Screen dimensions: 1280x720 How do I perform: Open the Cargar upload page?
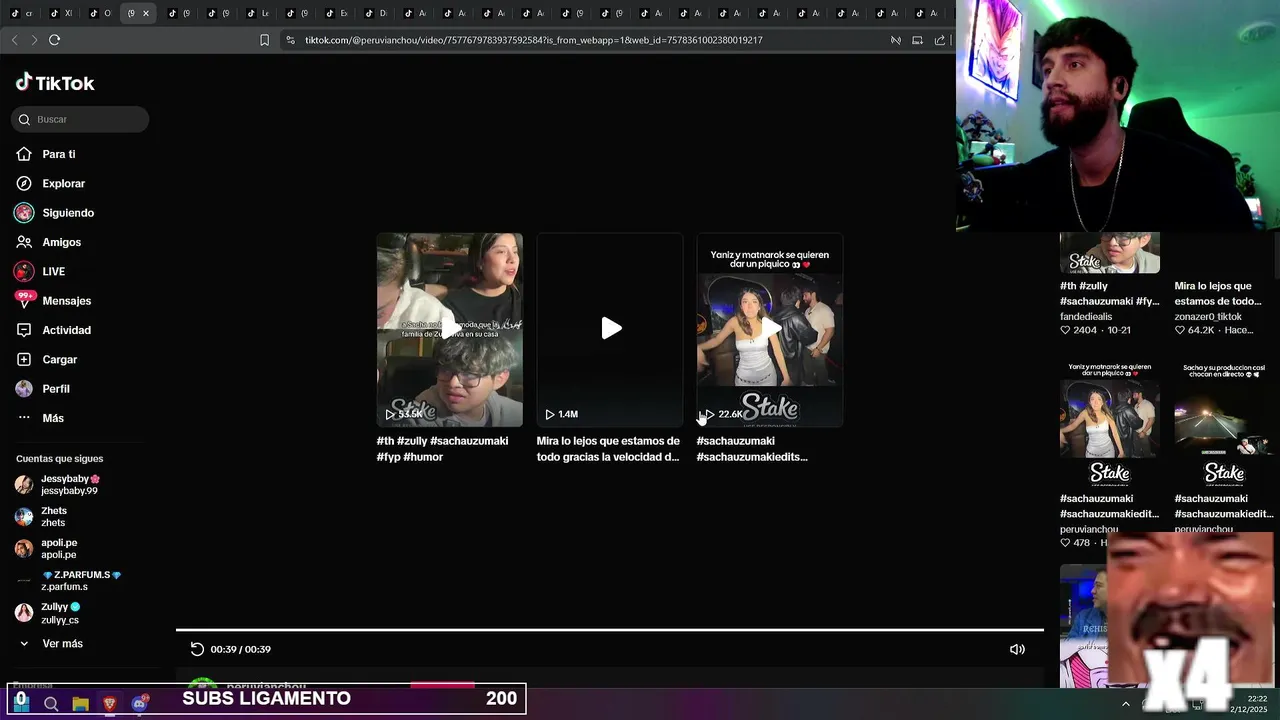click(x=59, y=359)
